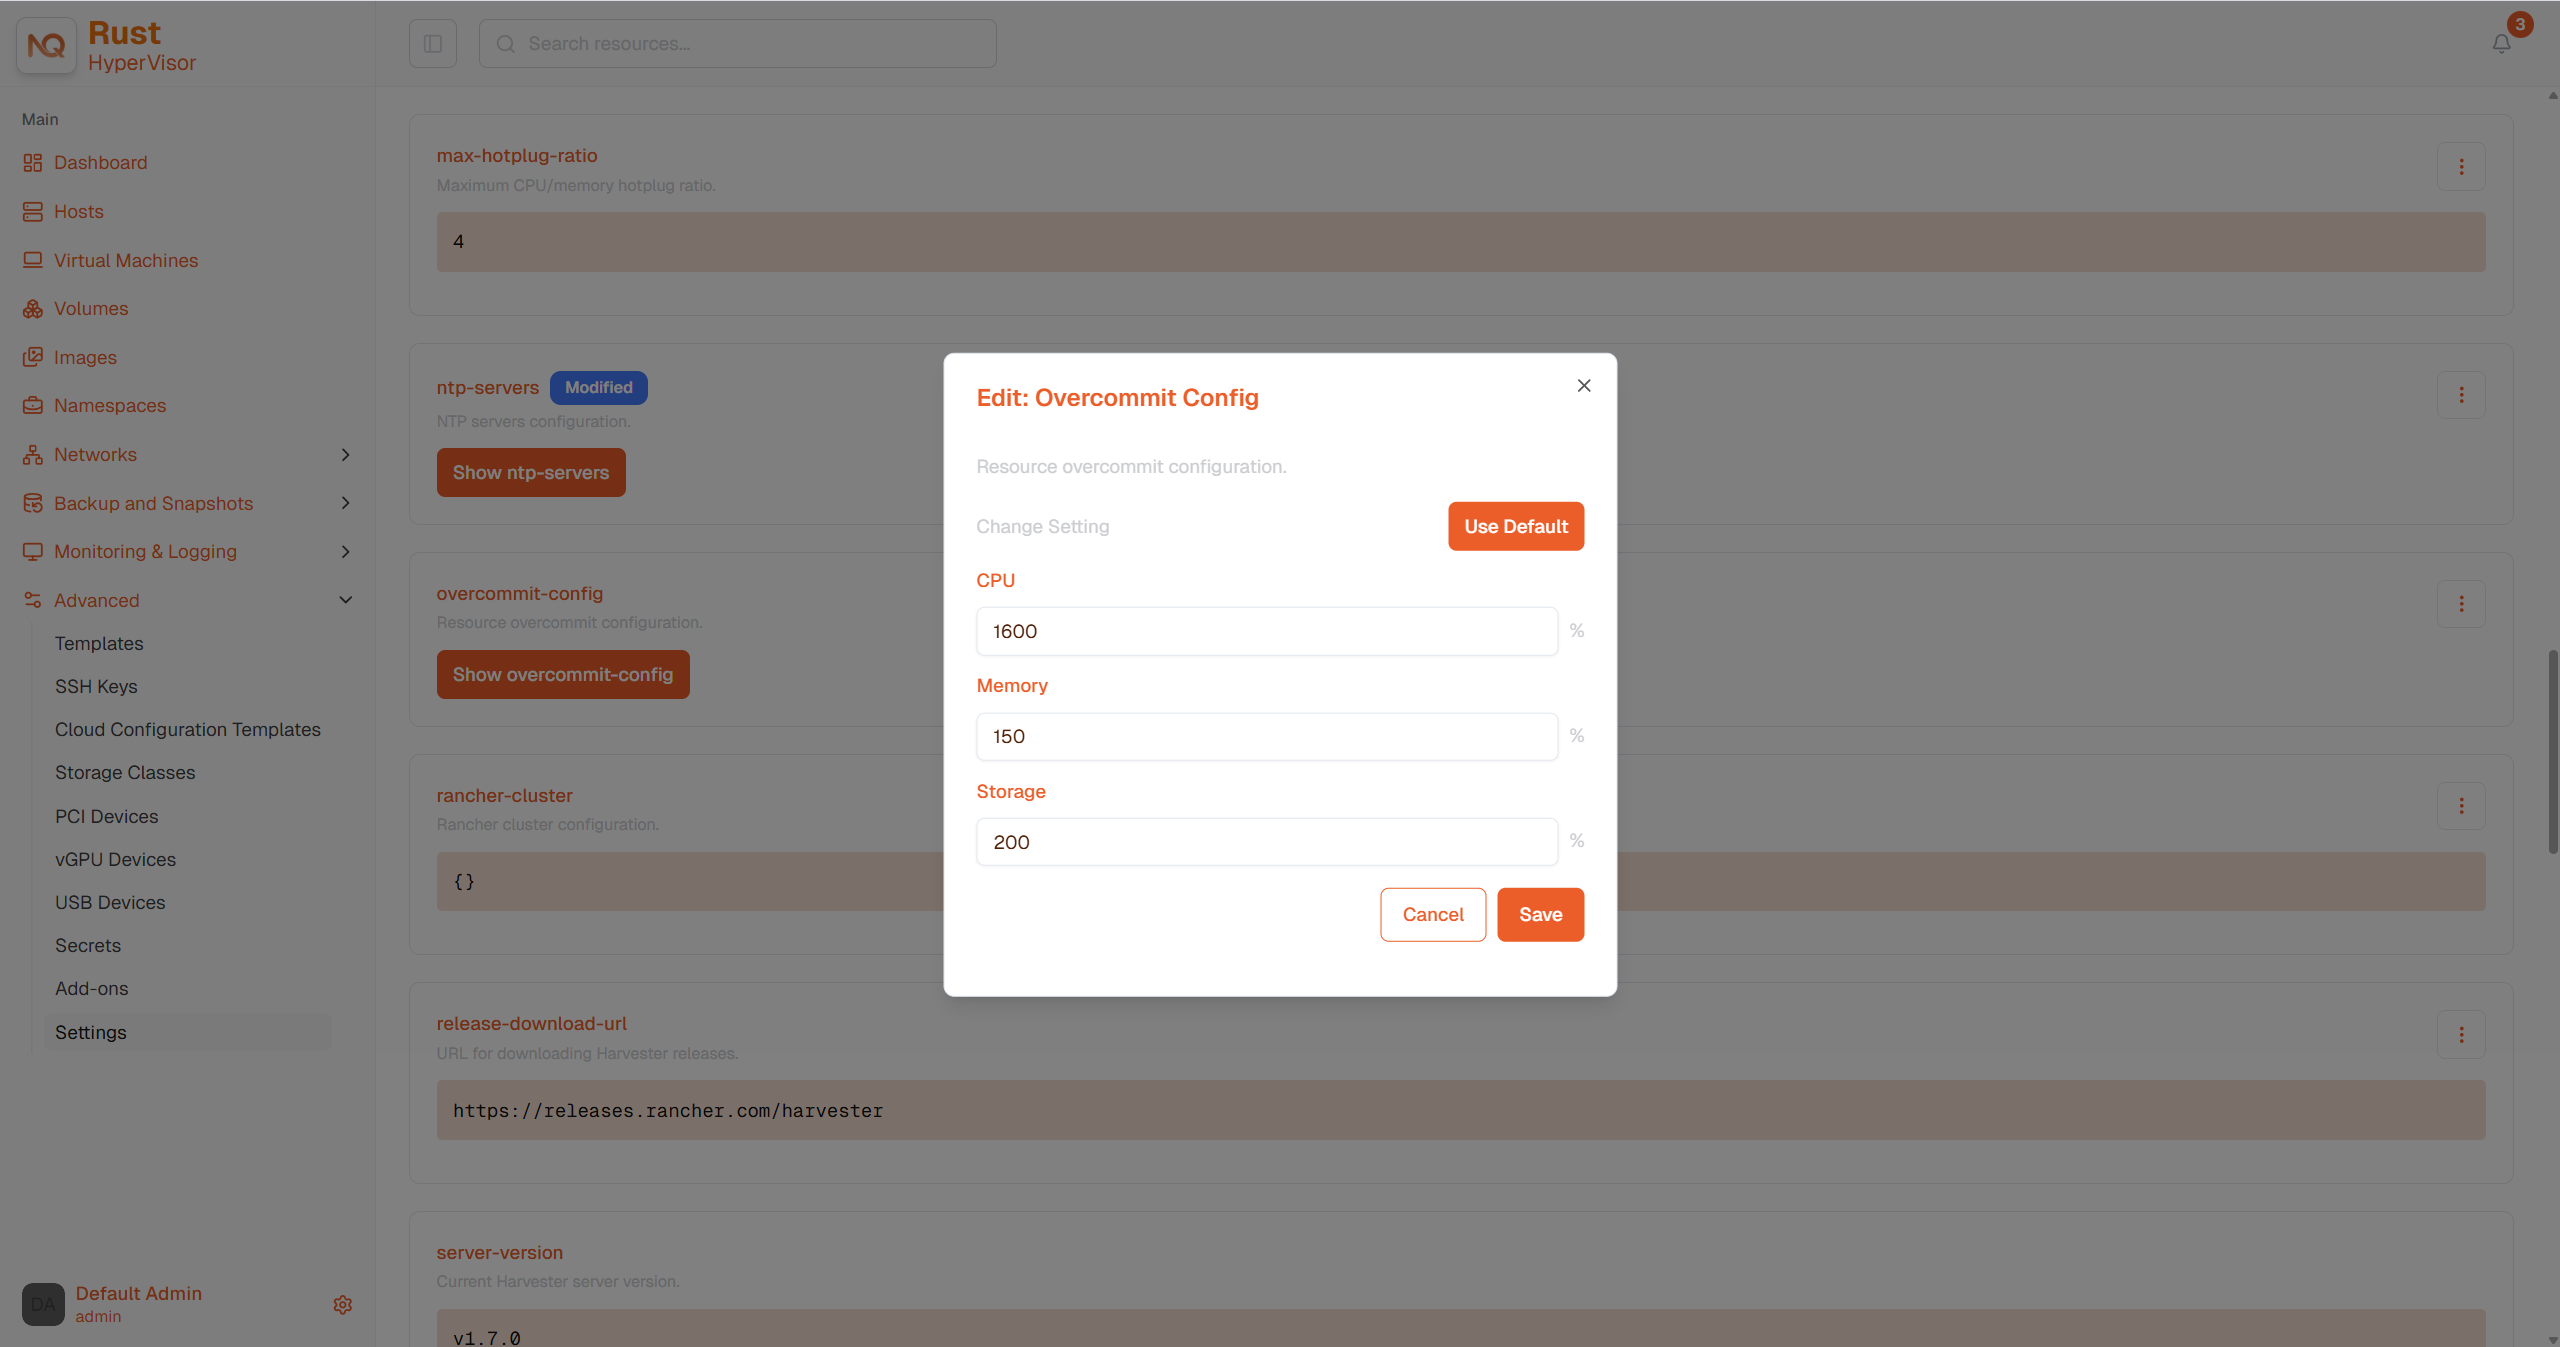The image size is (2560, 1347).
Task: Collapse the Advanced section chevron
Action: pyautogui.click(x=346, y=600)
